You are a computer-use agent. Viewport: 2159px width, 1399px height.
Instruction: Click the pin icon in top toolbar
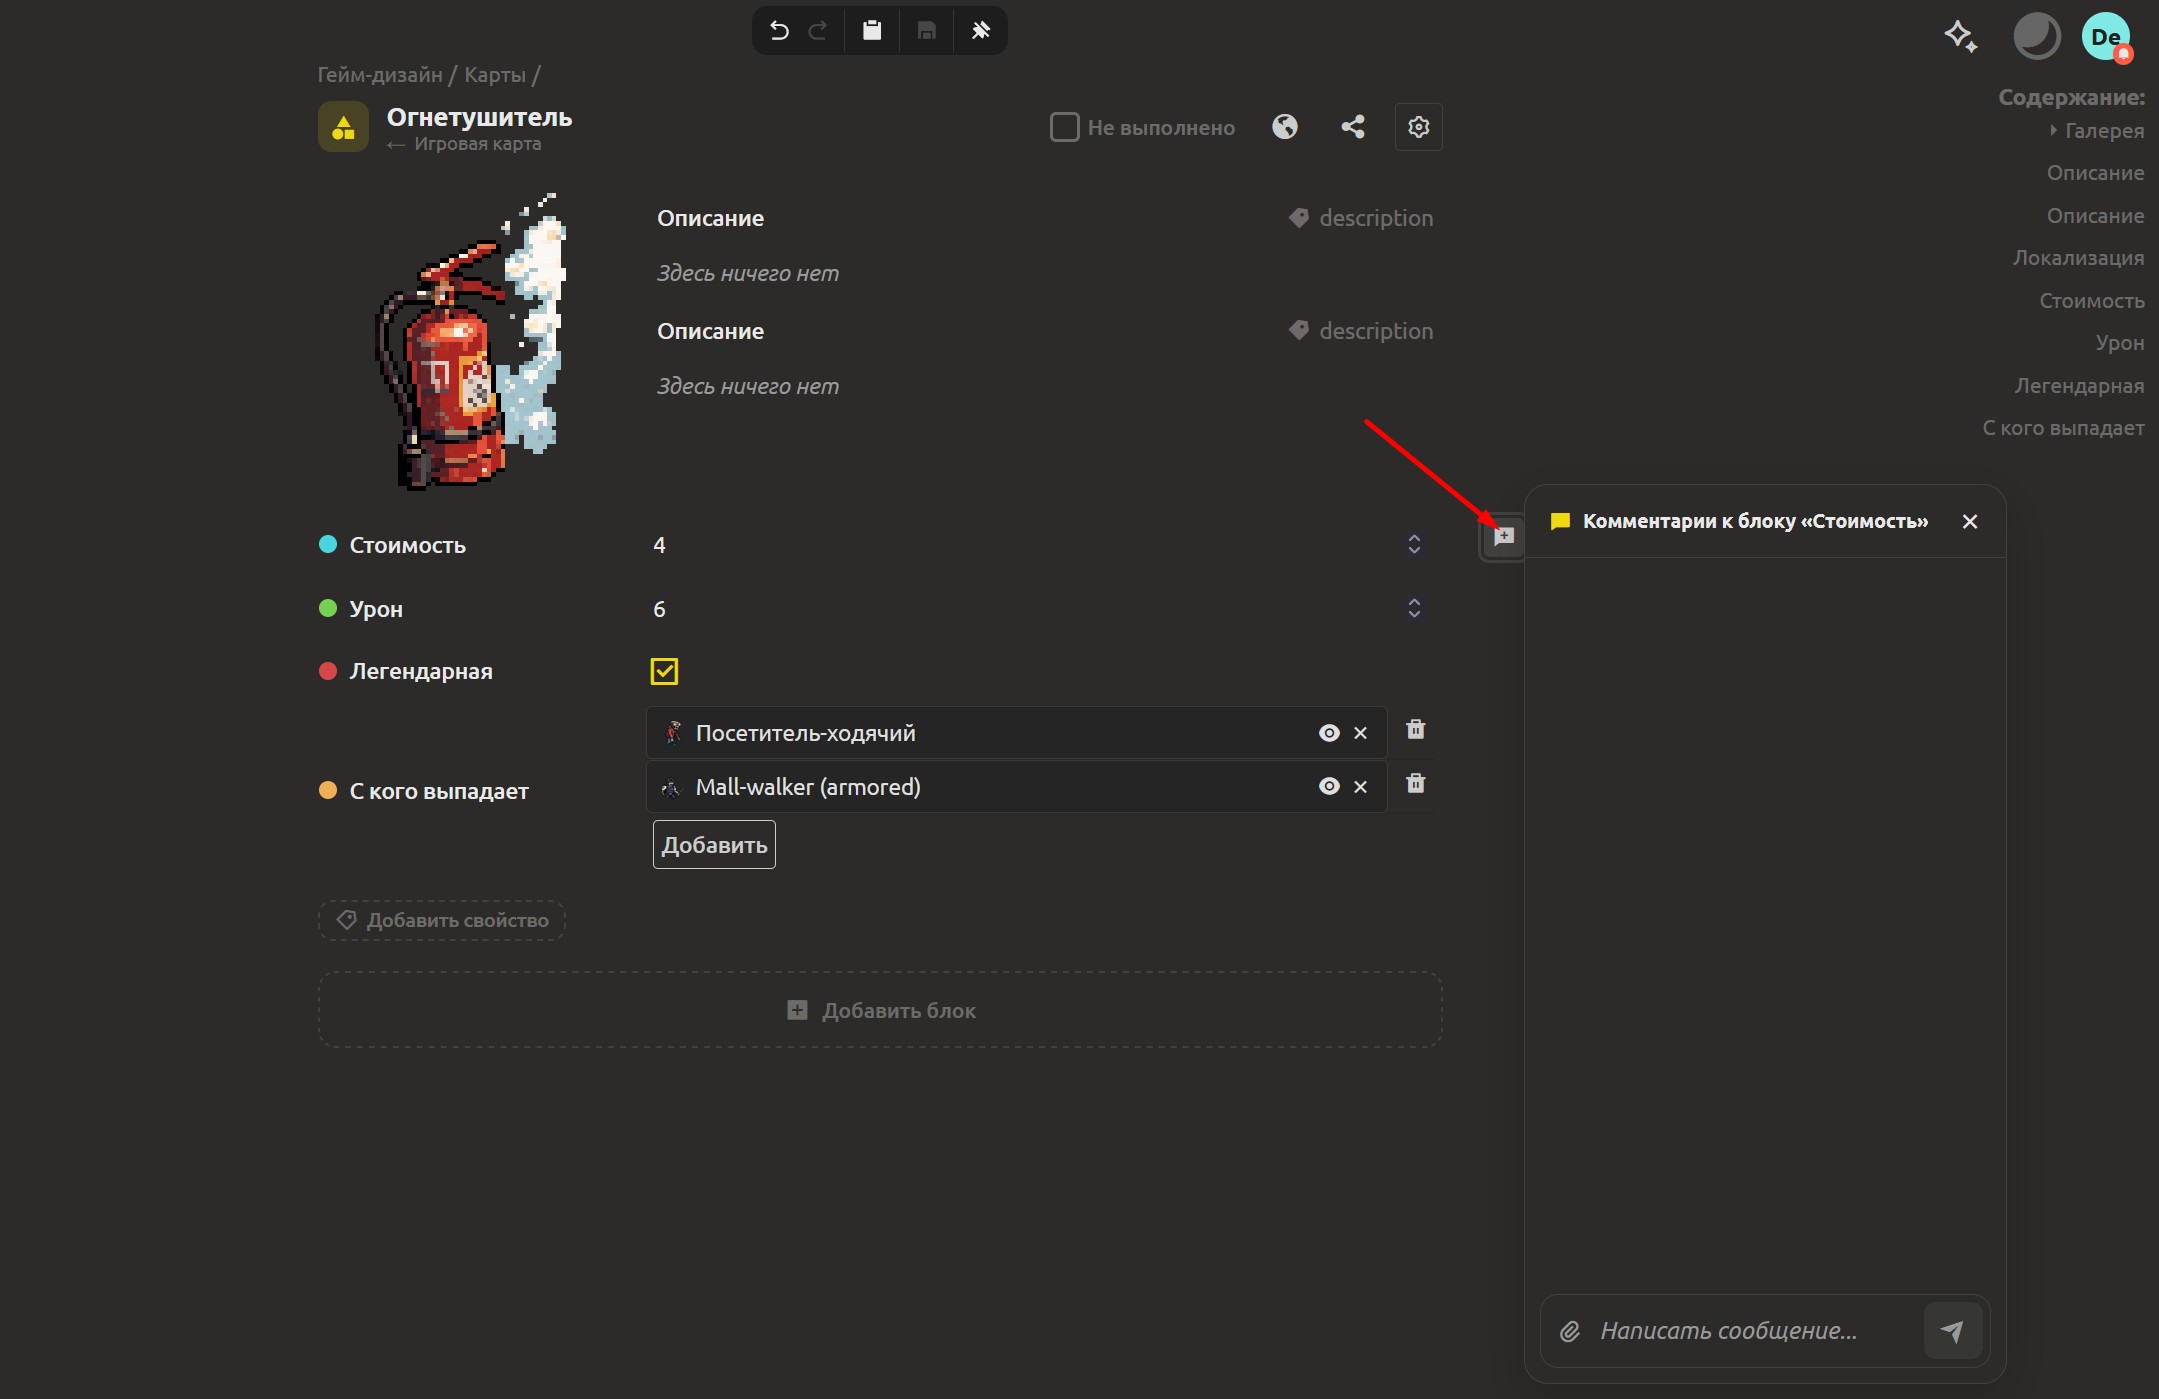point(981,31)
